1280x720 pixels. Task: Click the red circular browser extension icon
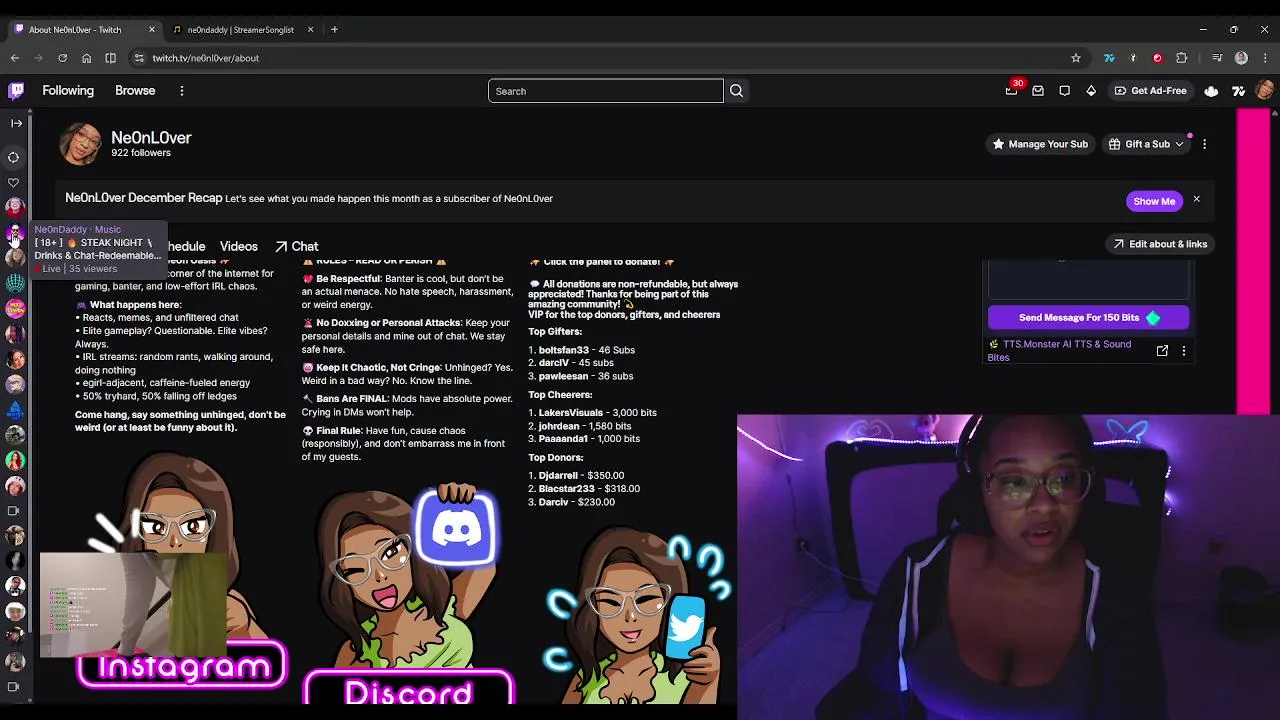point(1157,58)
